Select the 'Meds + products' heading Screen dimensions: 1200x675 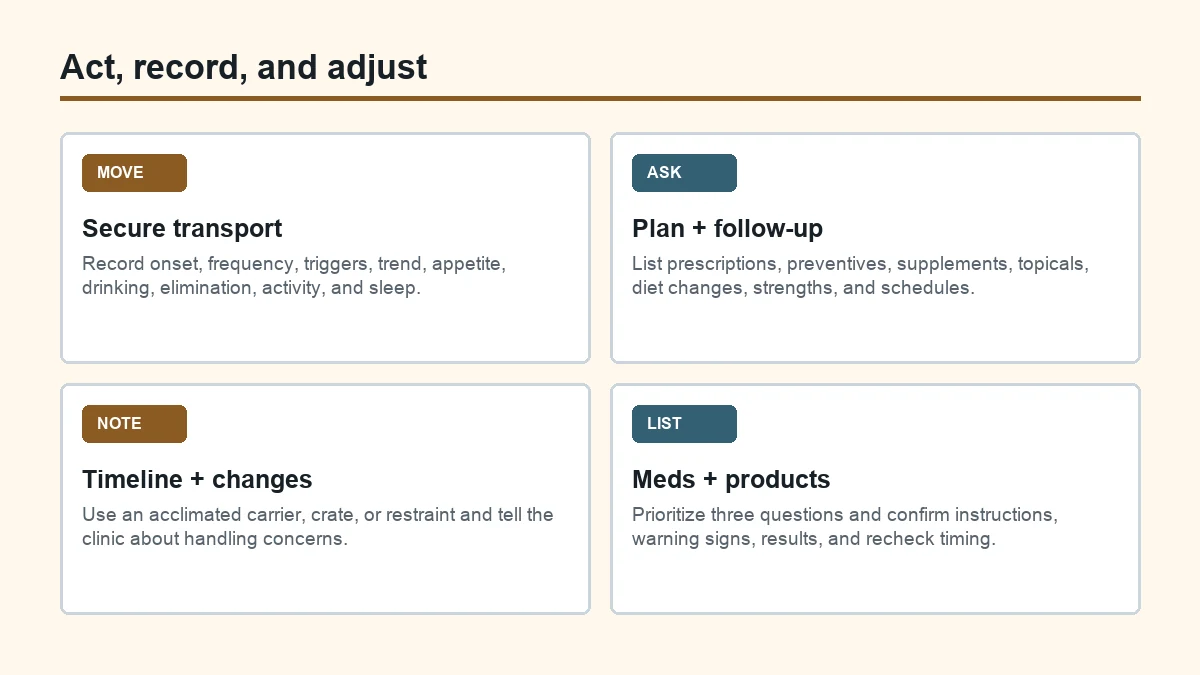(731, 480)
